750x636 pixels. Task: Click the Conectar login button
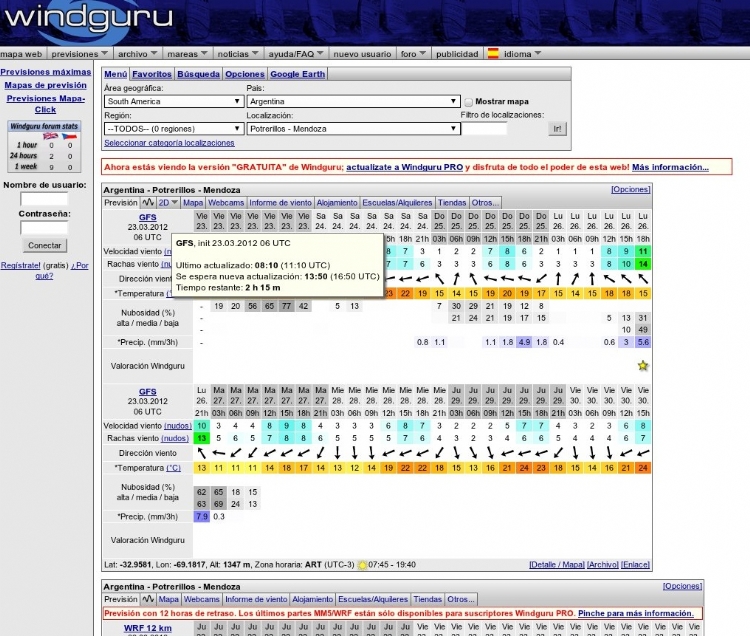pyautogui.click(x=44, y=245)
